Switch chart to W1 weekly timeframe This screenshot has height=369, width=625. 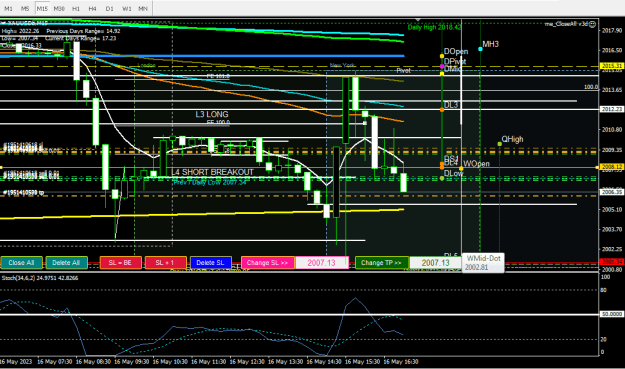[x=126, y=8]
